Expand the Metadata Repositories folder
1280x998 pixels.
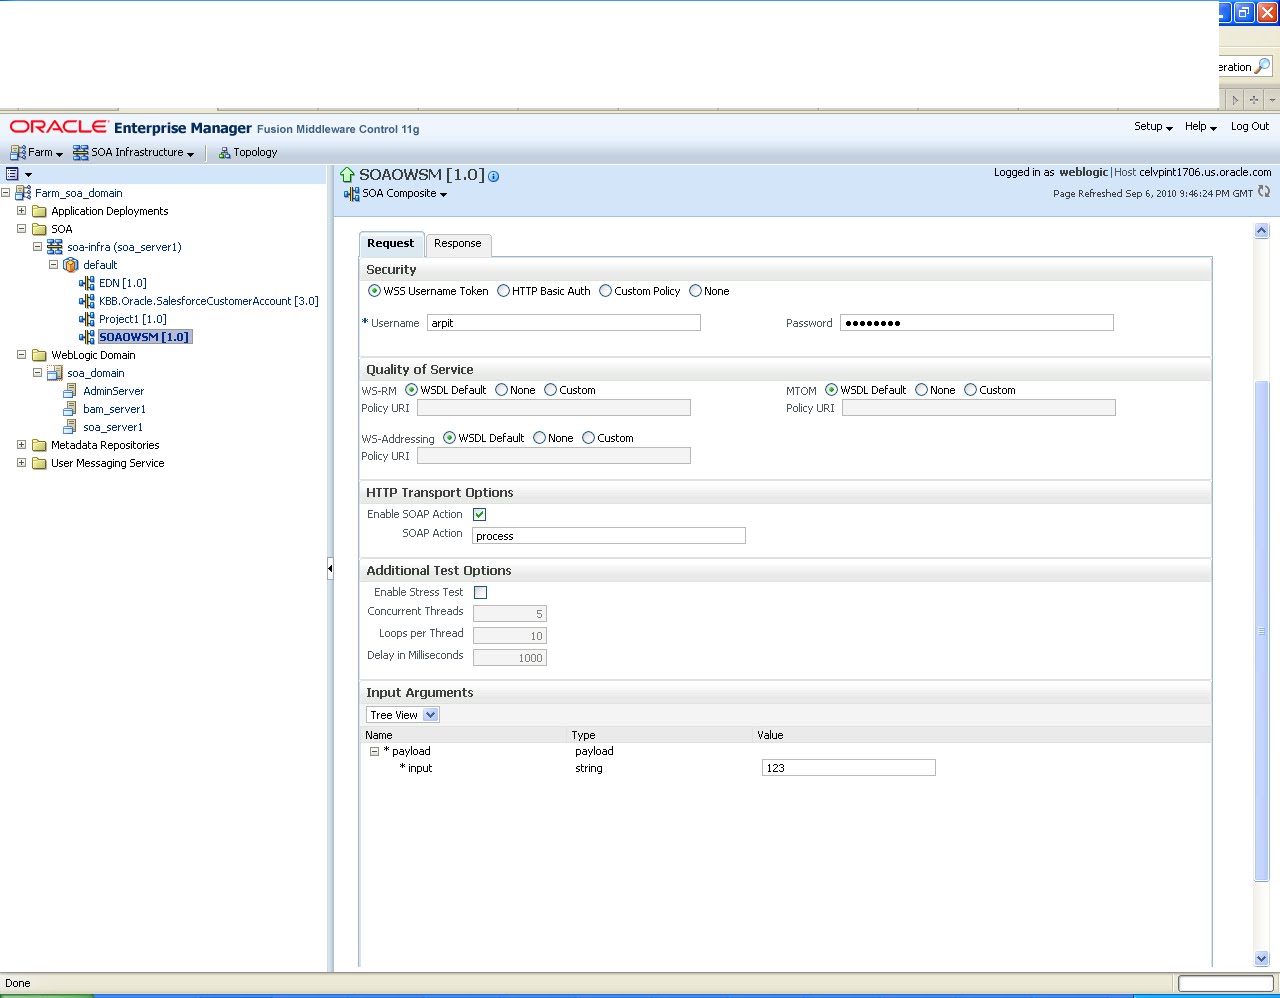[x=21, y=445]
